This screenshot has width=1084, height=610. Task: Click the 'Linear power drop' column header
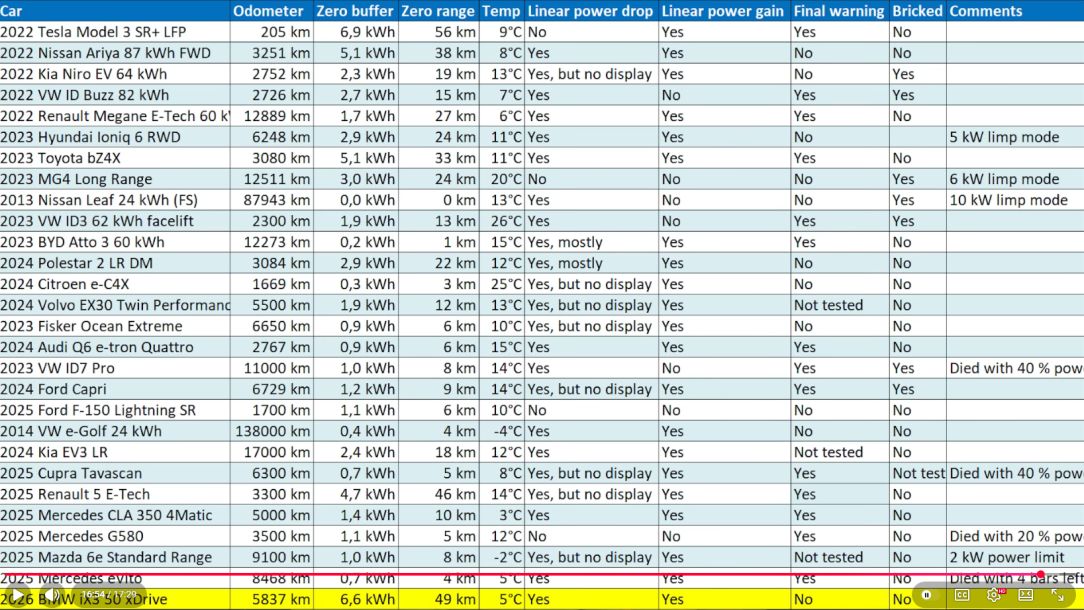point(590,11)
